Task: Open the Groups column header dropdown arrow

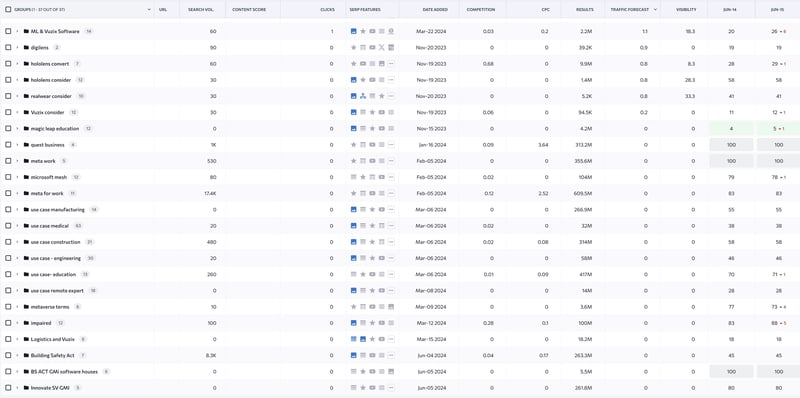Action: pyautogui.click(x=149, y=10)
